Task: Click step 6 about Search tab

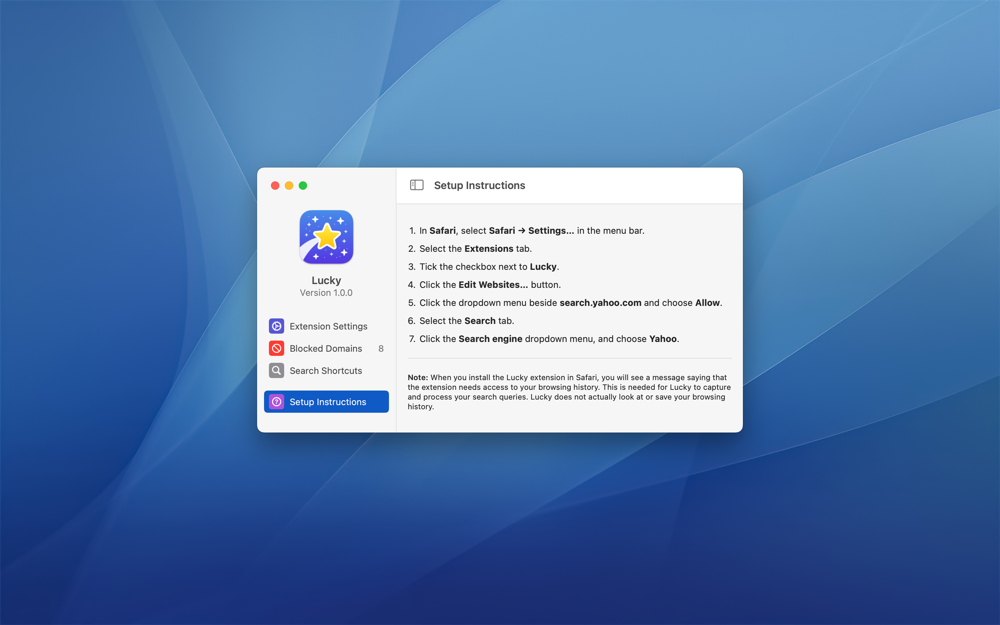Action: (x=461, y=321)
